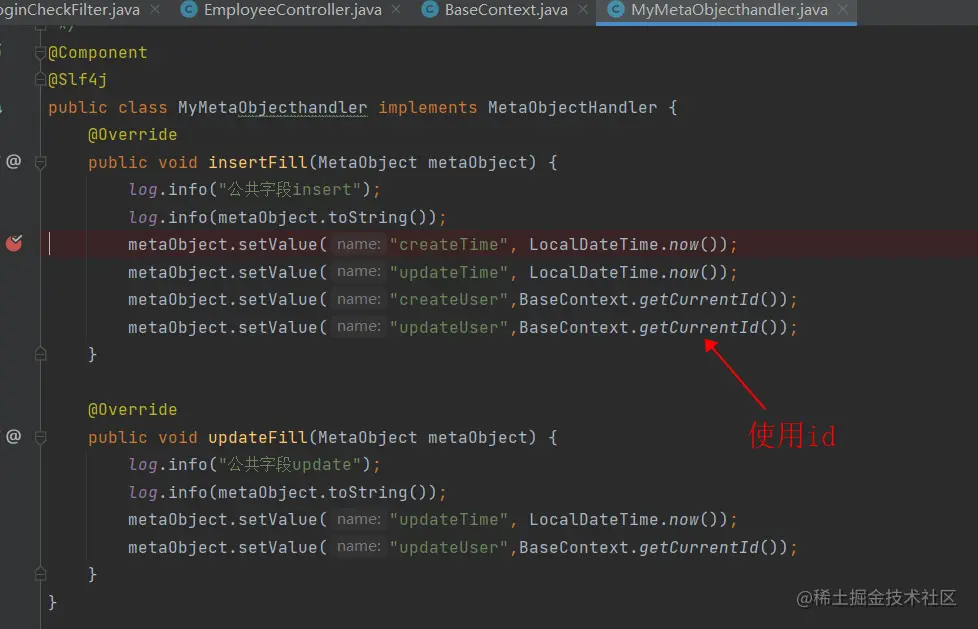Image resolution: width=978 pixels, height=629 pixels.
Task: Collapse the insertFill method fold marker
Action: tap(41, 162)
